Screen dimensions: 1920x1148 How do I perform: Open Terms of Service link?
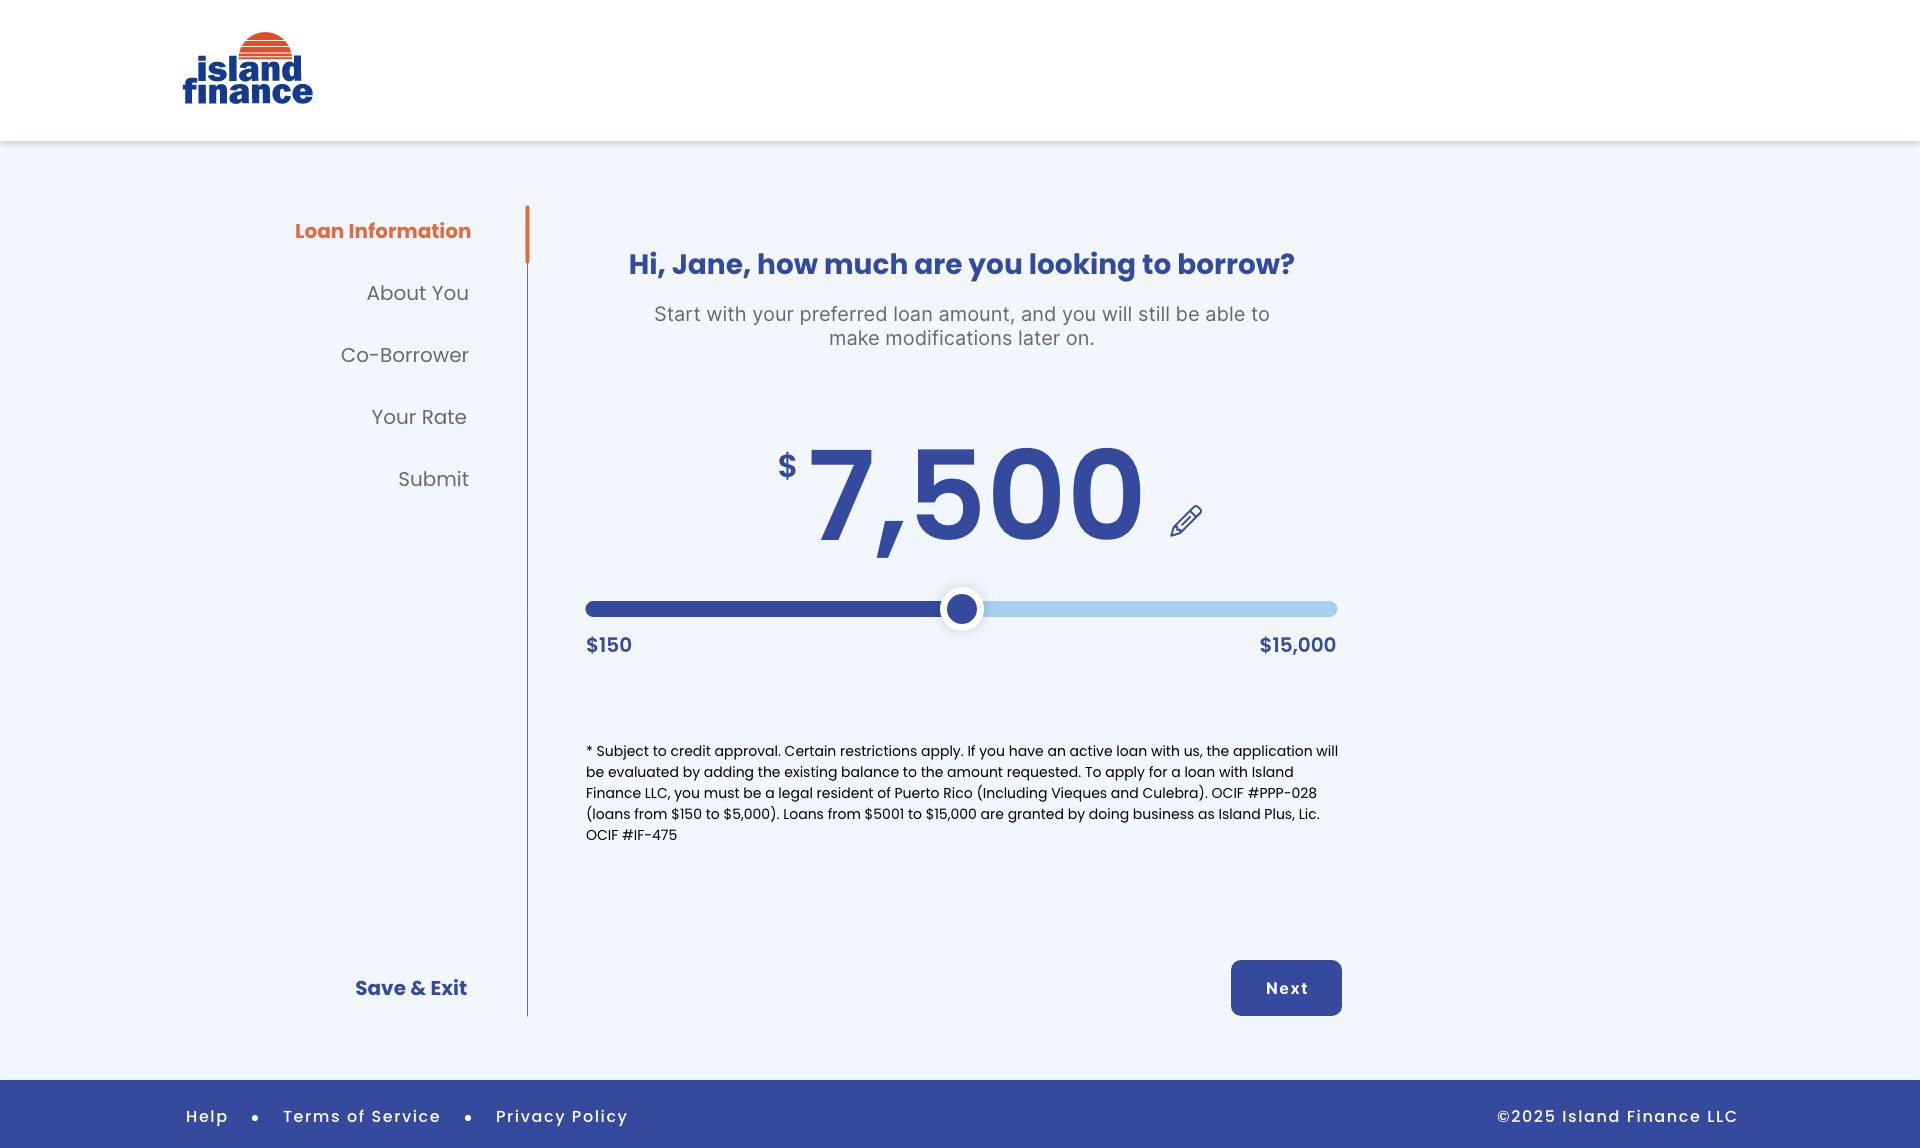pyautogui.click(x=361, y=1116)
